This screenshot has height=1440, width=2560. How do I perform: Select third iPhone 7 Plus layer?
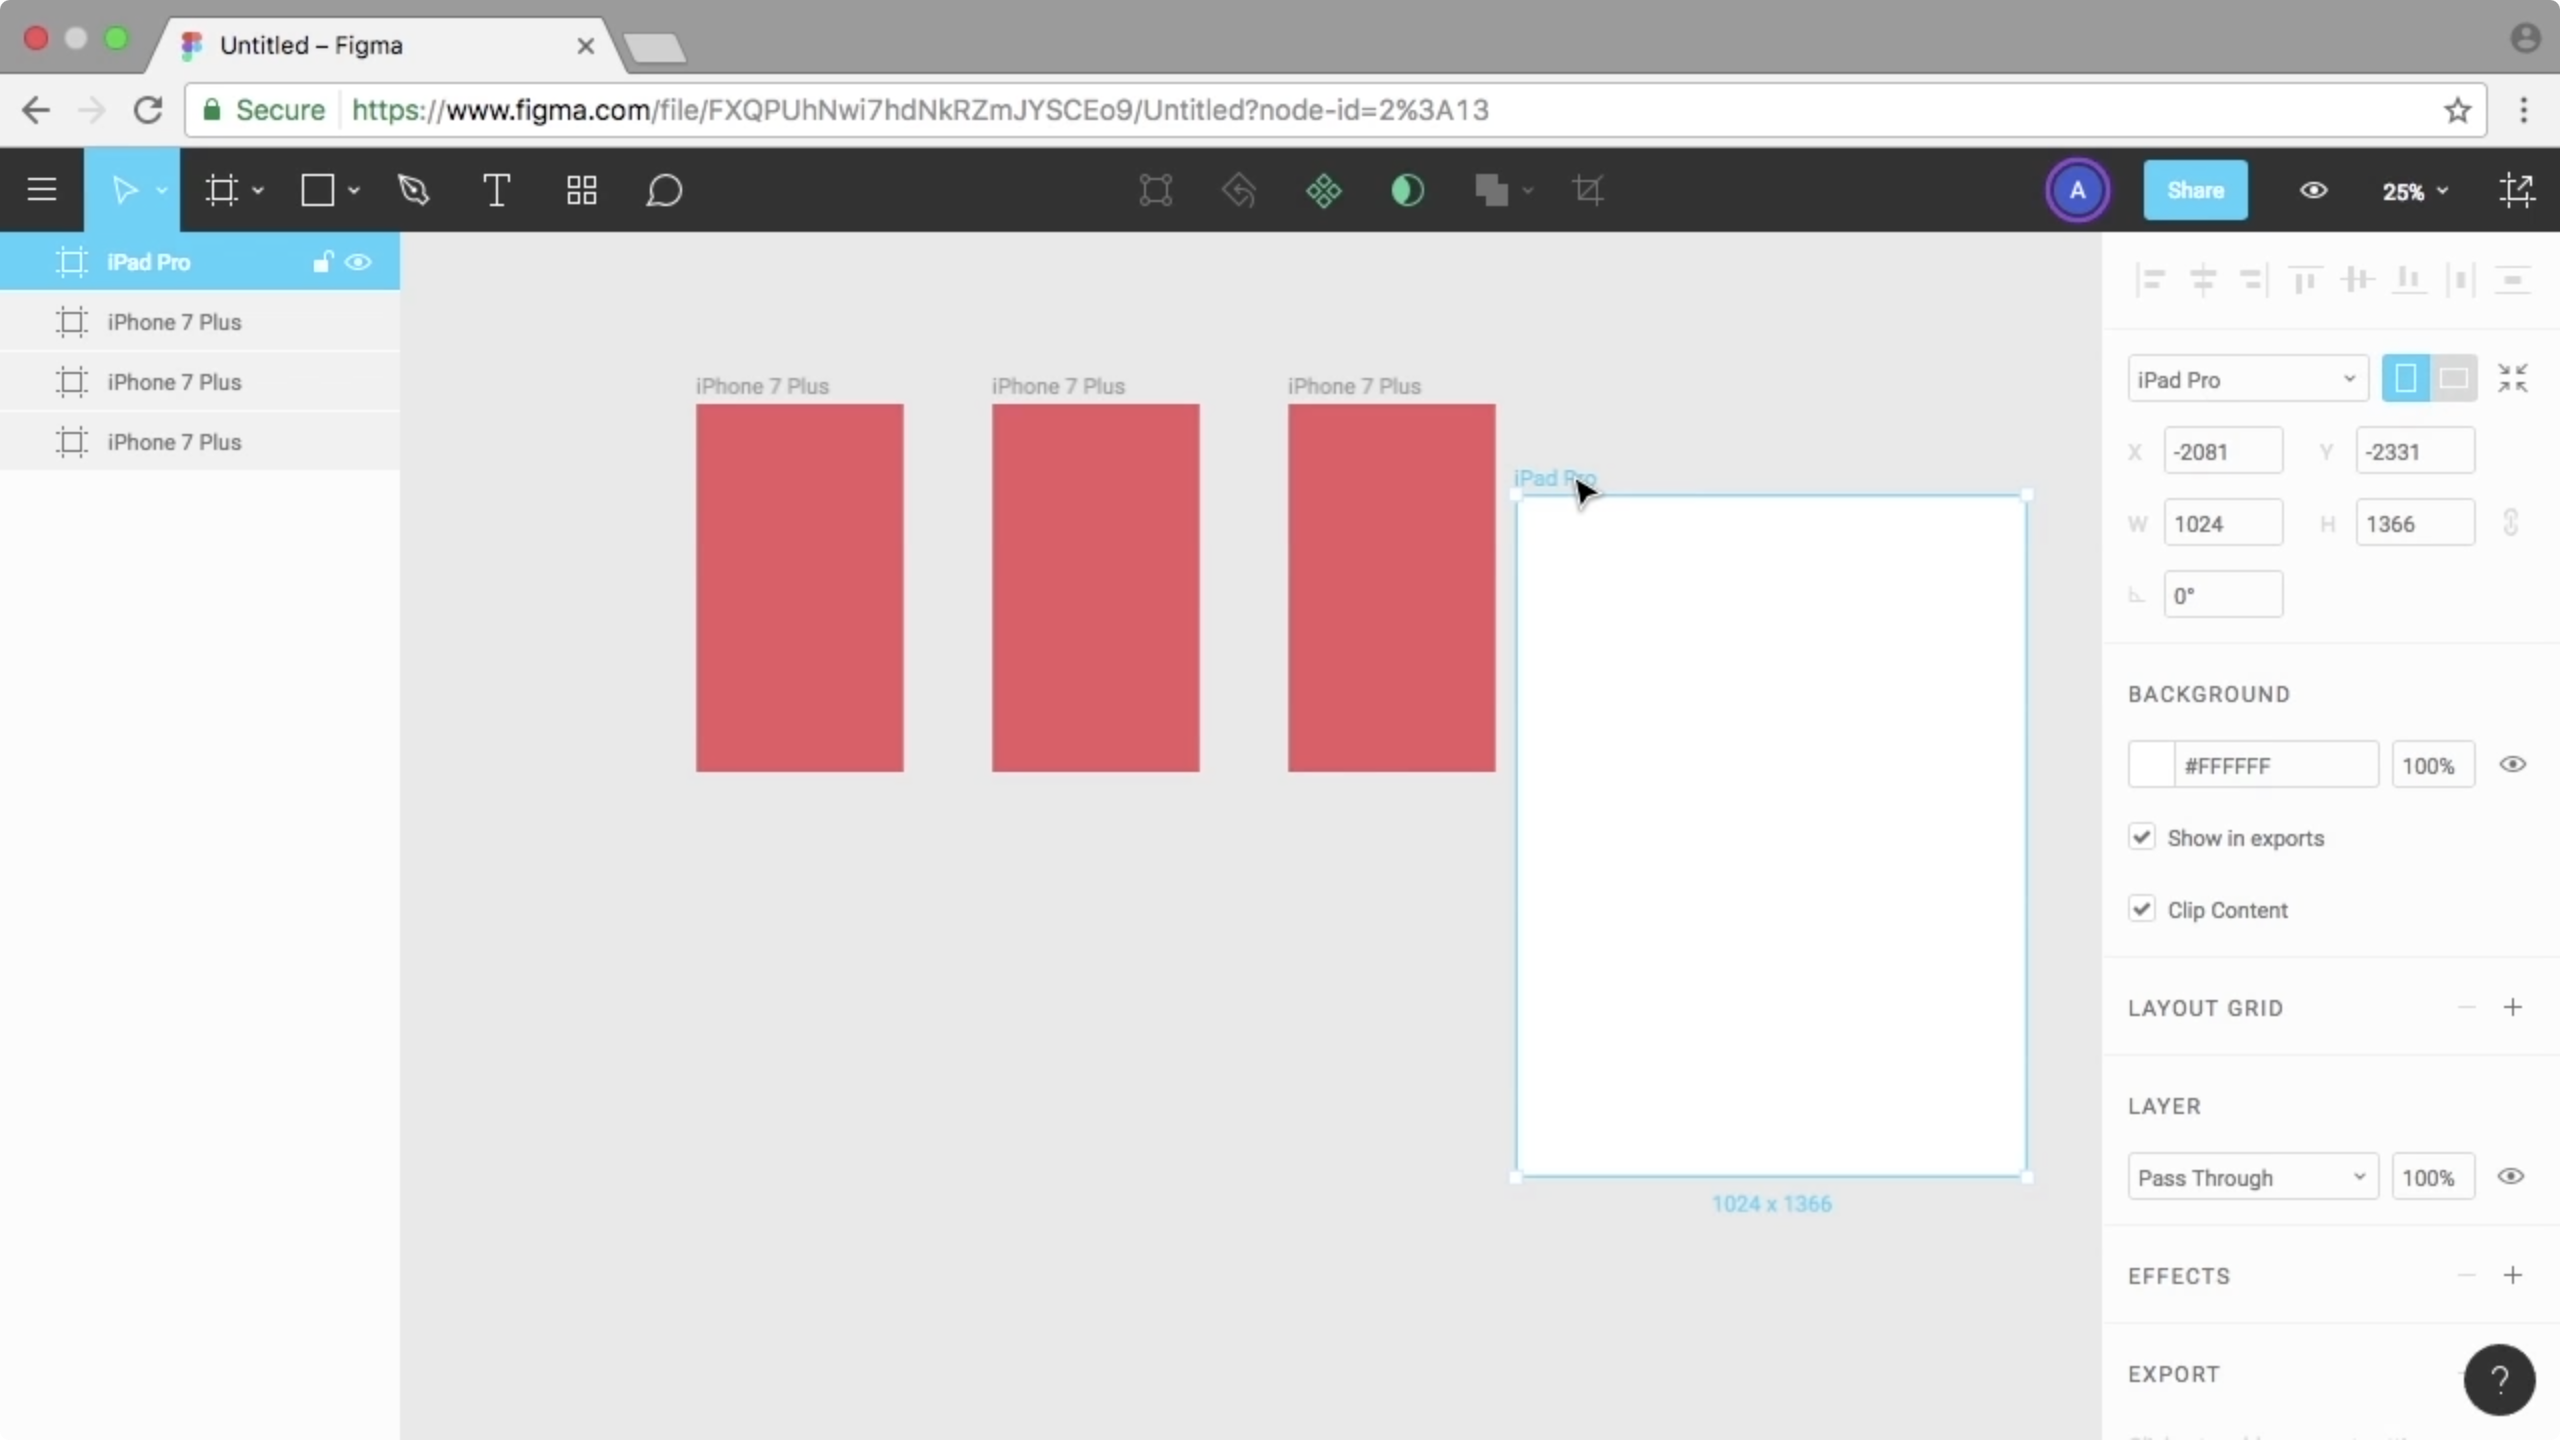200,442
